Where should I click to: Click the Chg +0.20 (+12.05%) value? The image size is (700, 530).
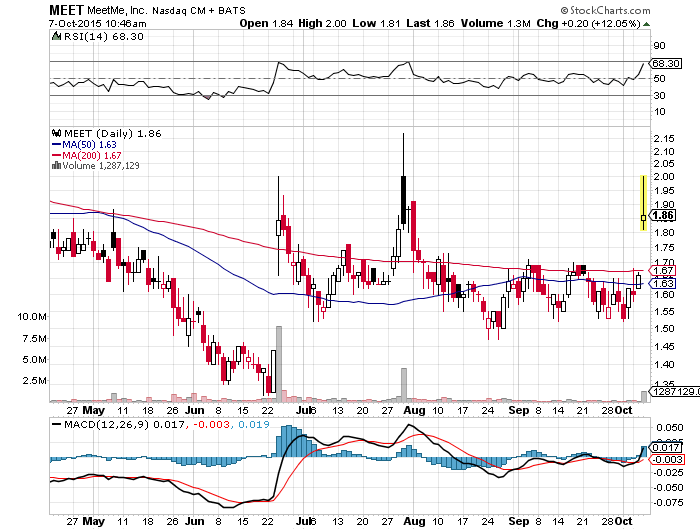click(x=589, y=24)
